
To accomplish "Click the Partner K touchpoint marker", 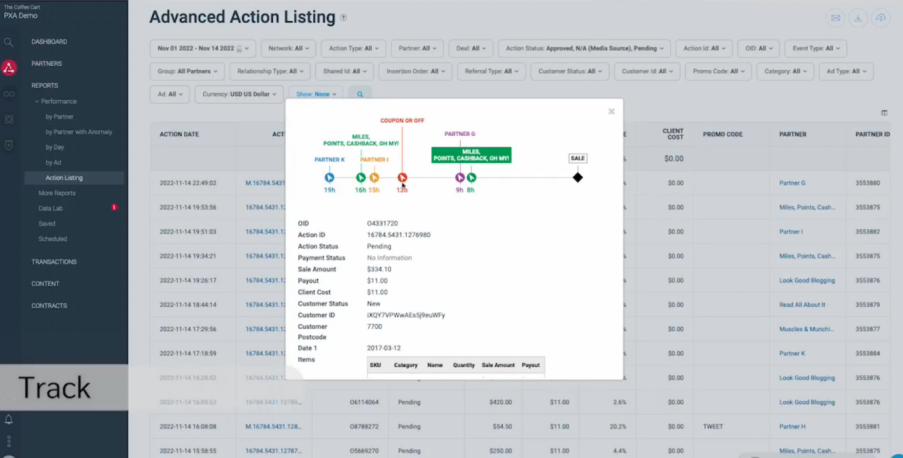I will [329, 178].
